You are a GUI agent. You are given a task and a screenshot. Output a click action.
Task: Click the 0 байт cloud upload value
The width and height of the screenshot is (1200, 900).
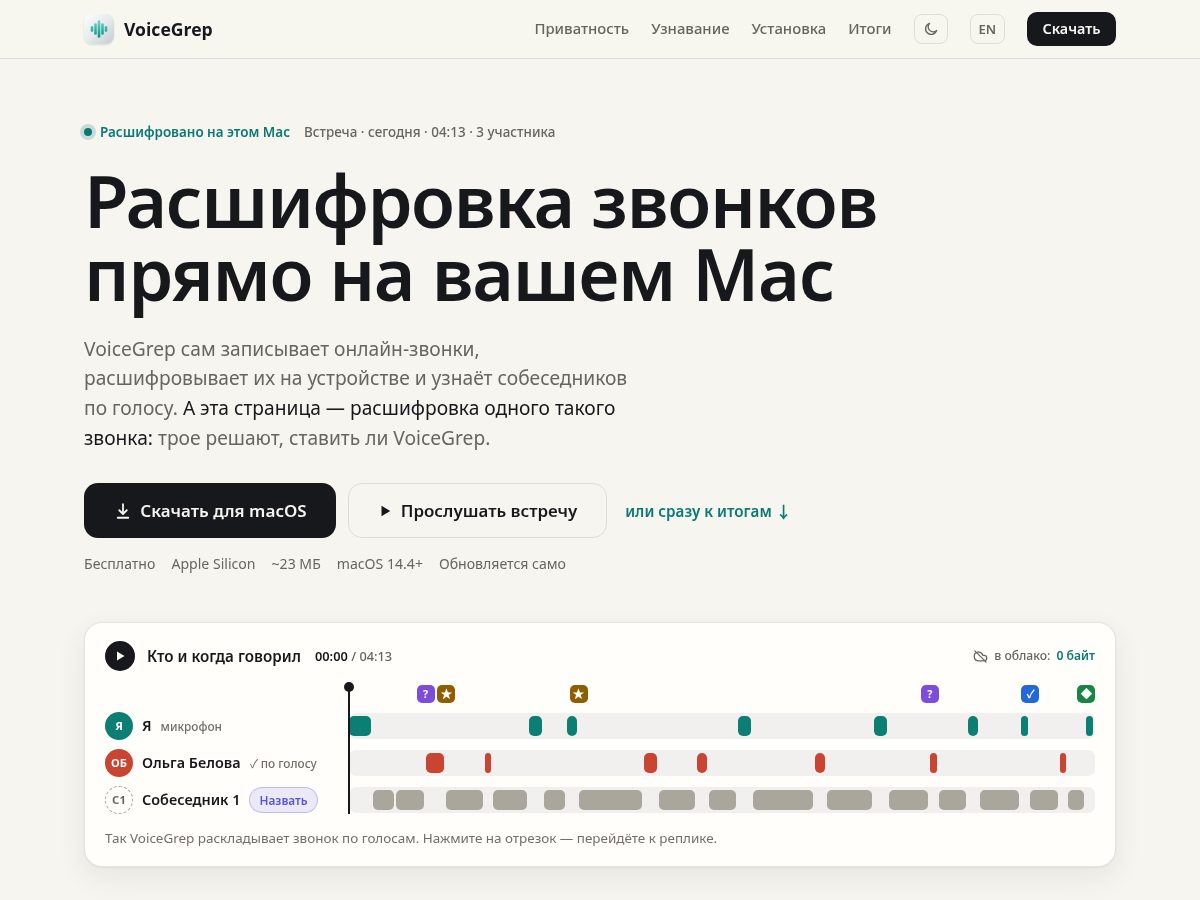tap(1075, 656)
